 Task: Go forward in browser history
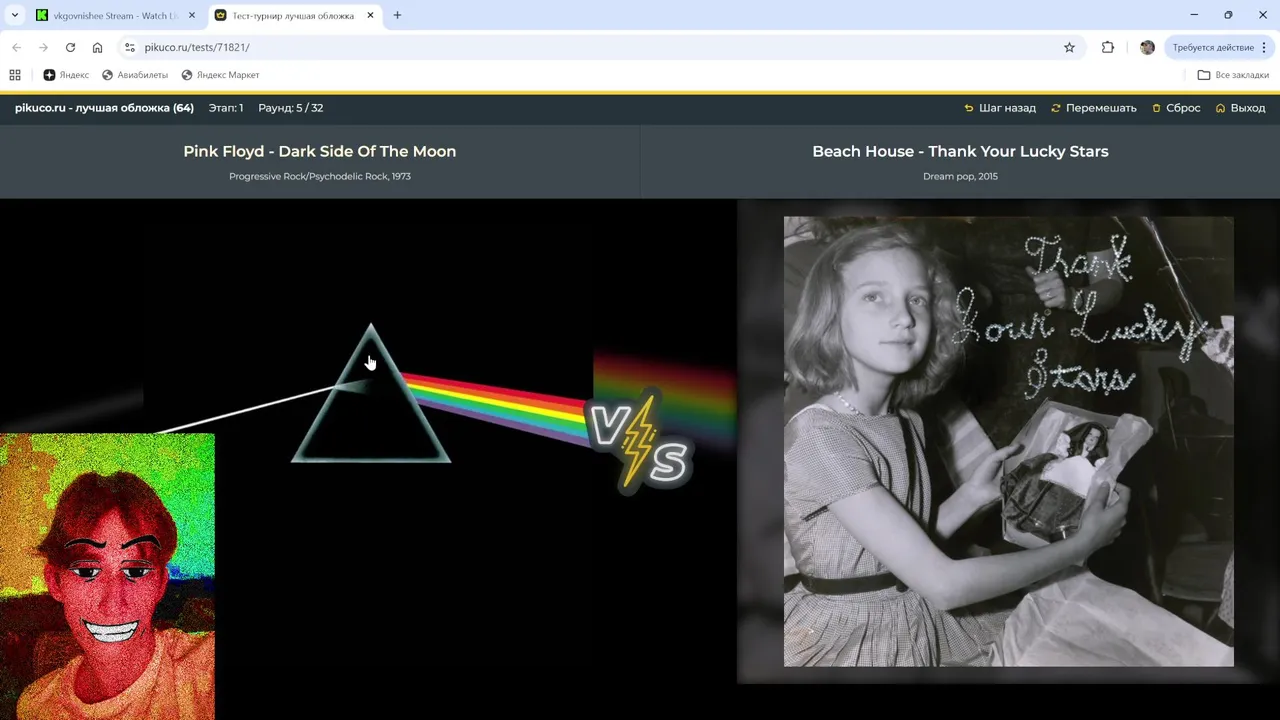point(43,47)
